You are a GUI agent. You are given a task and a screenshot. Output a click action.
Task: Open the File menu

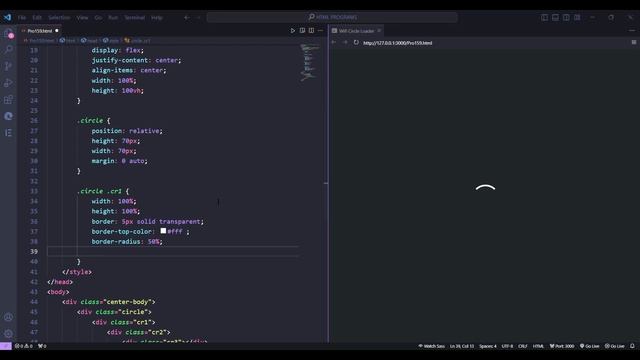coord(22,18)
